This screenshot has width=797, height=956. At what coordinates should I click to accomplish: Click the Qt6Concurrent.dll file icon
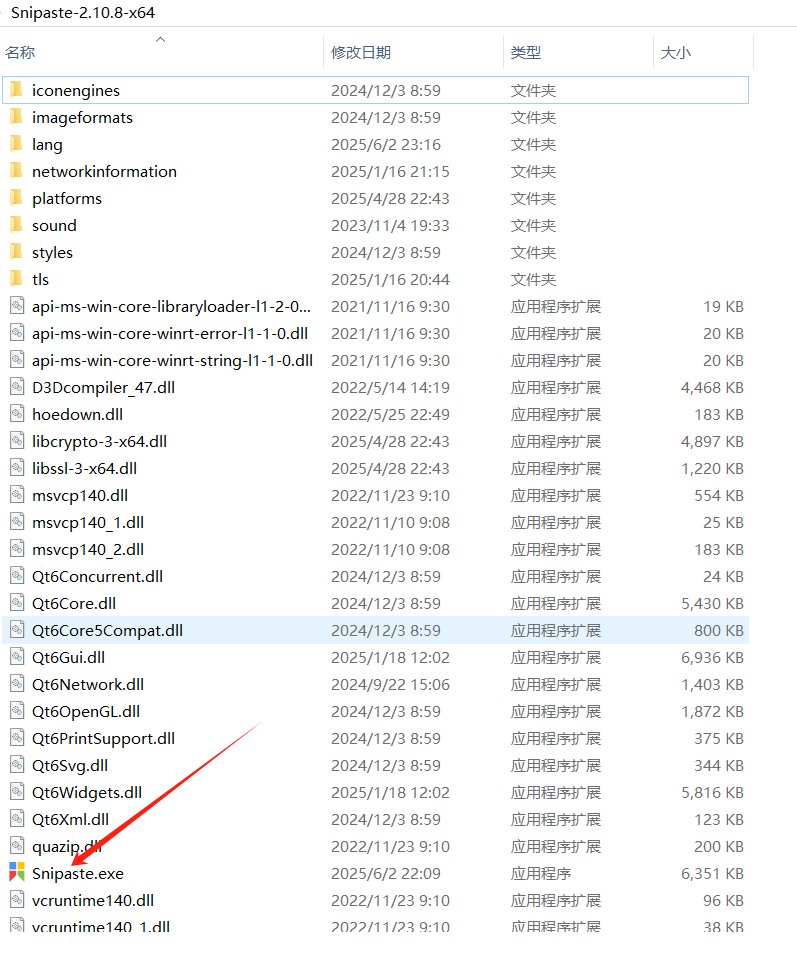[17, 576]
